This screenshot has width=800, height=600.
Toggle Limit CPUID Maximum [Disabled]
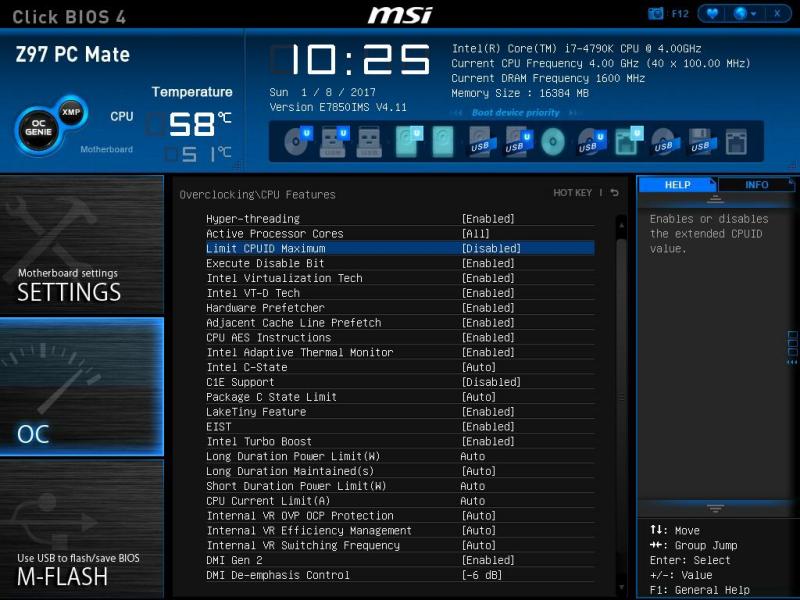399,248
